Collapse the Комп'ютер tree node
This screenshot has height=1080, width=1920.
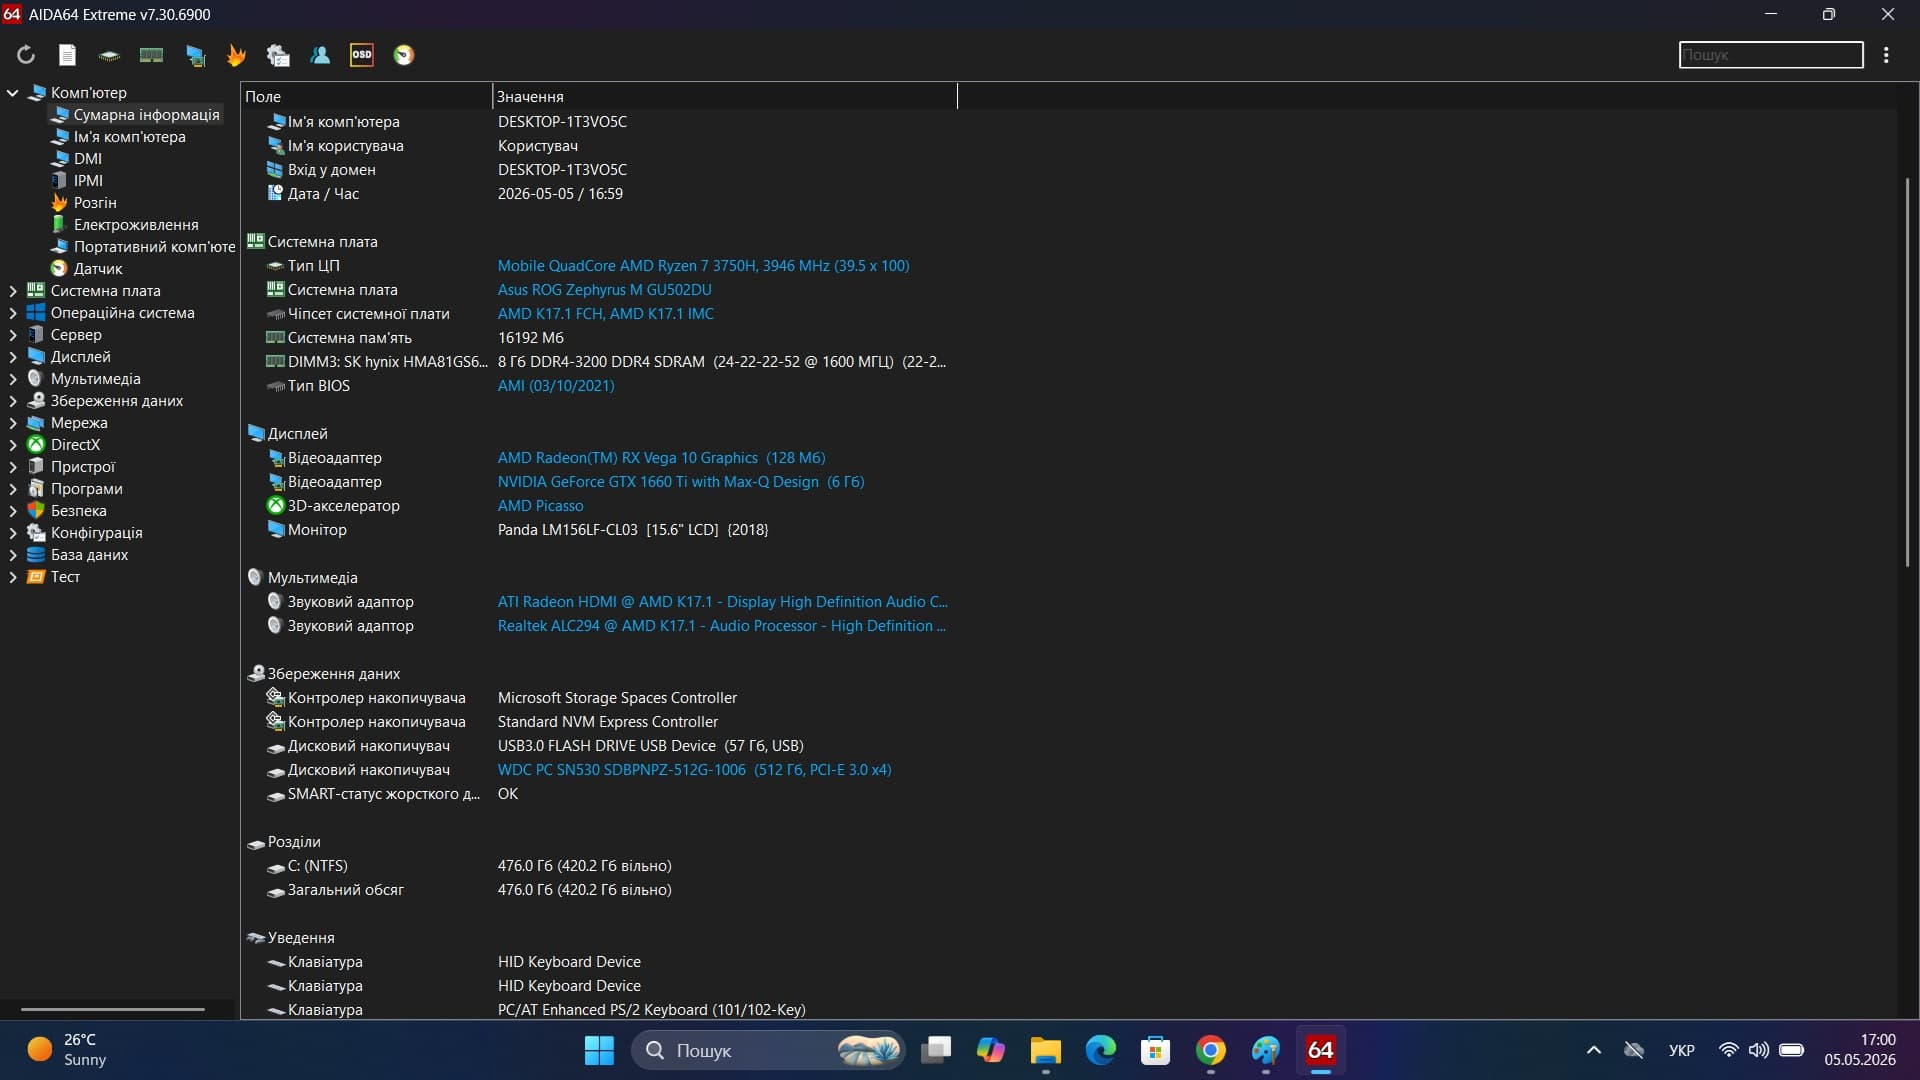coord(13,93)
